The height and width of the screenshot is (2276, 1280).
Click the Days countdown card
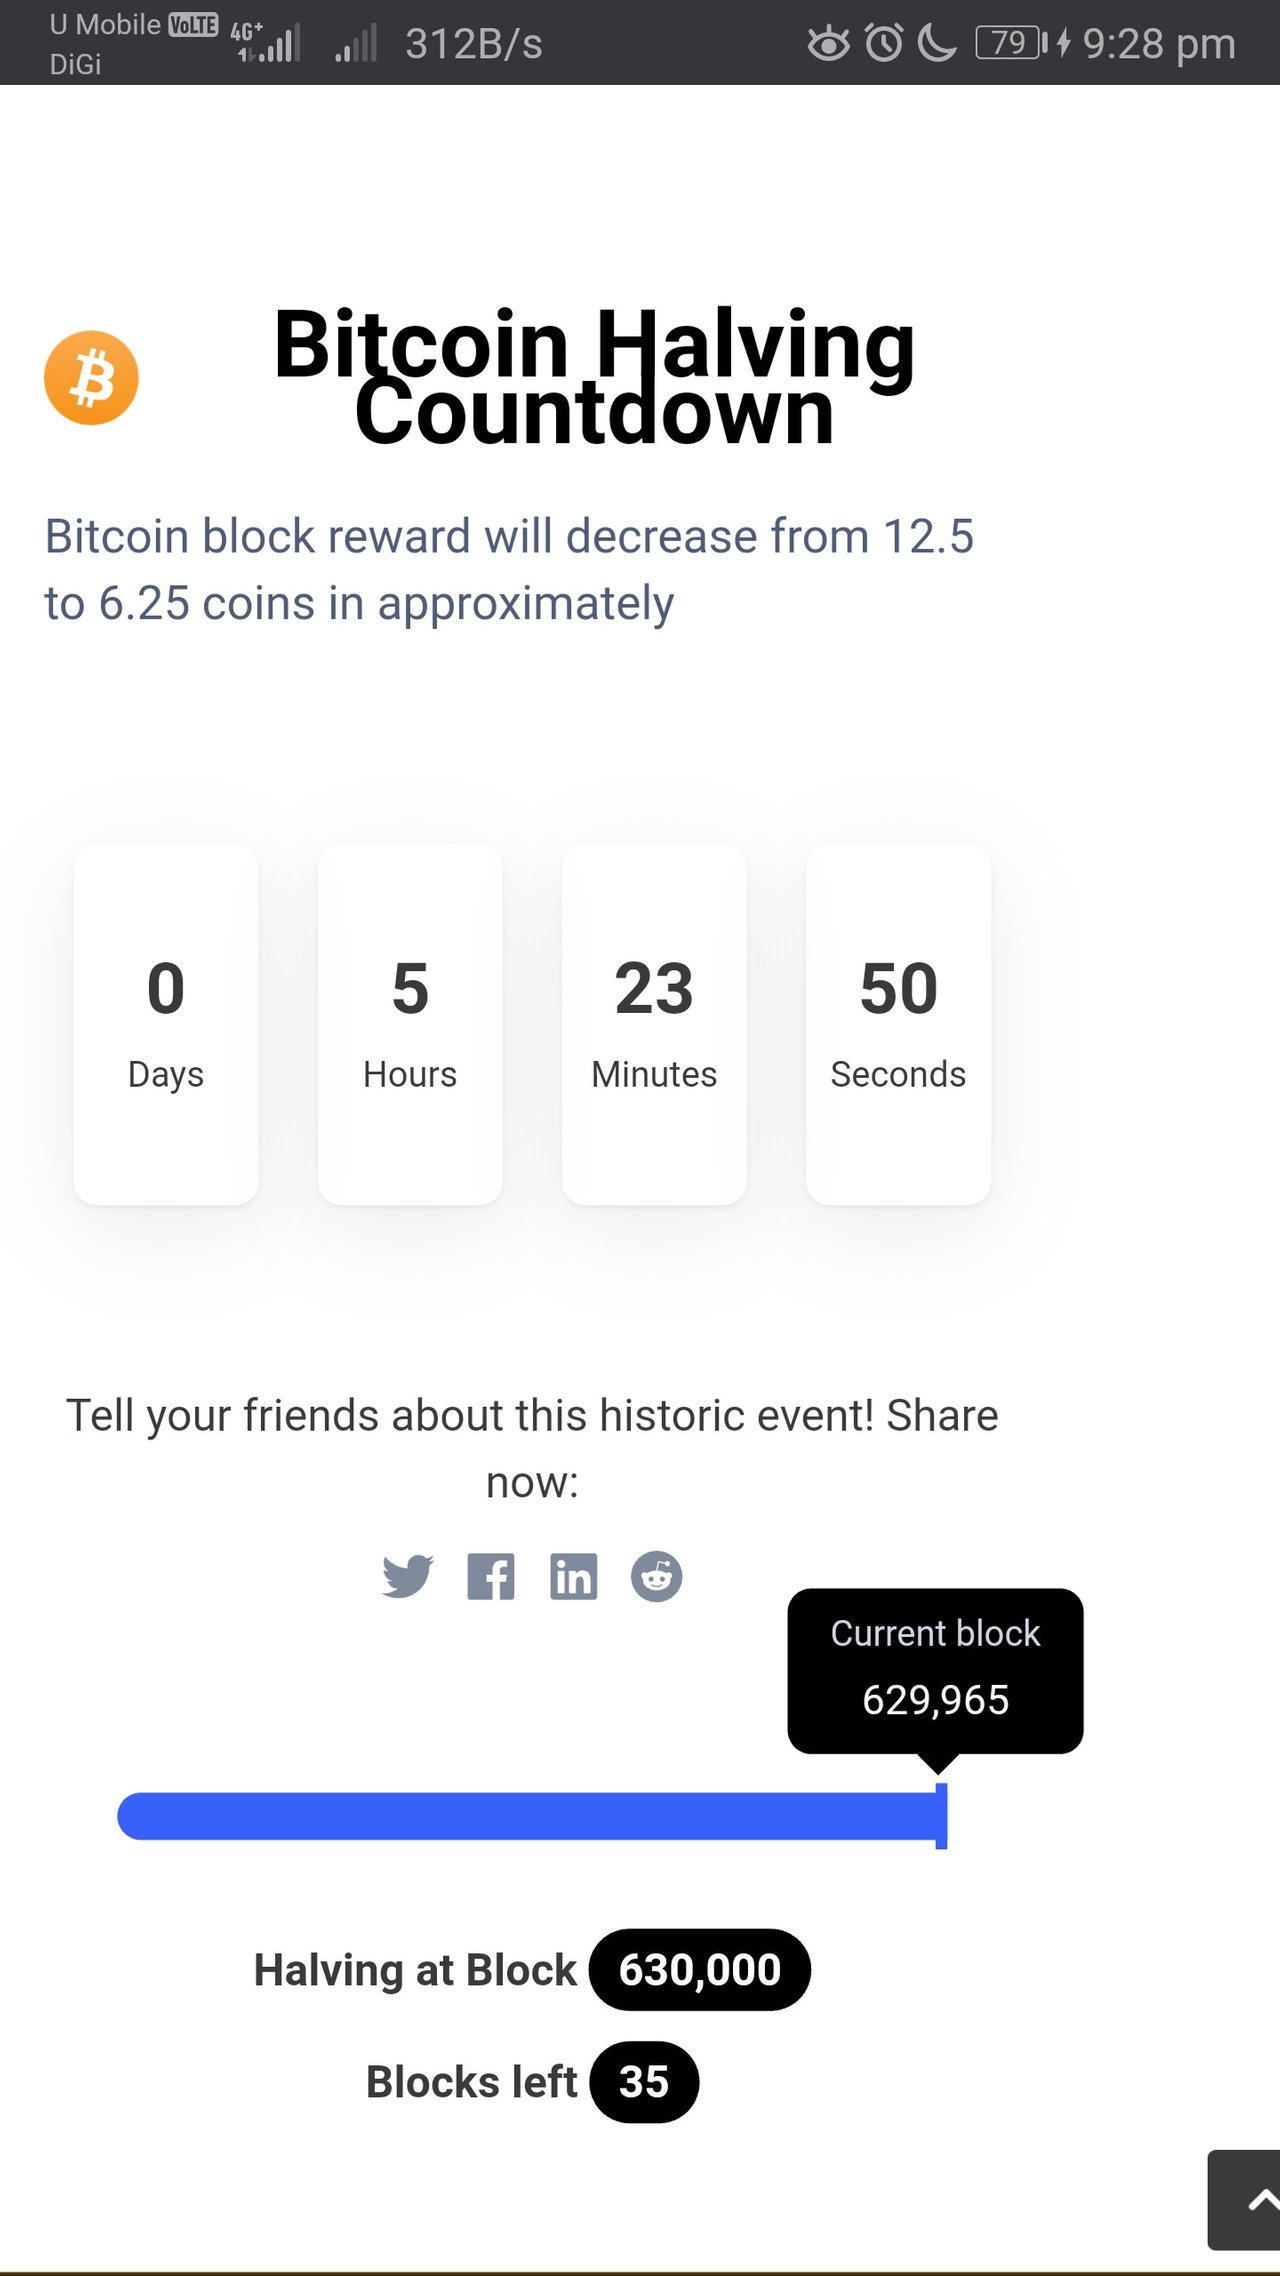coord(166,1024)
